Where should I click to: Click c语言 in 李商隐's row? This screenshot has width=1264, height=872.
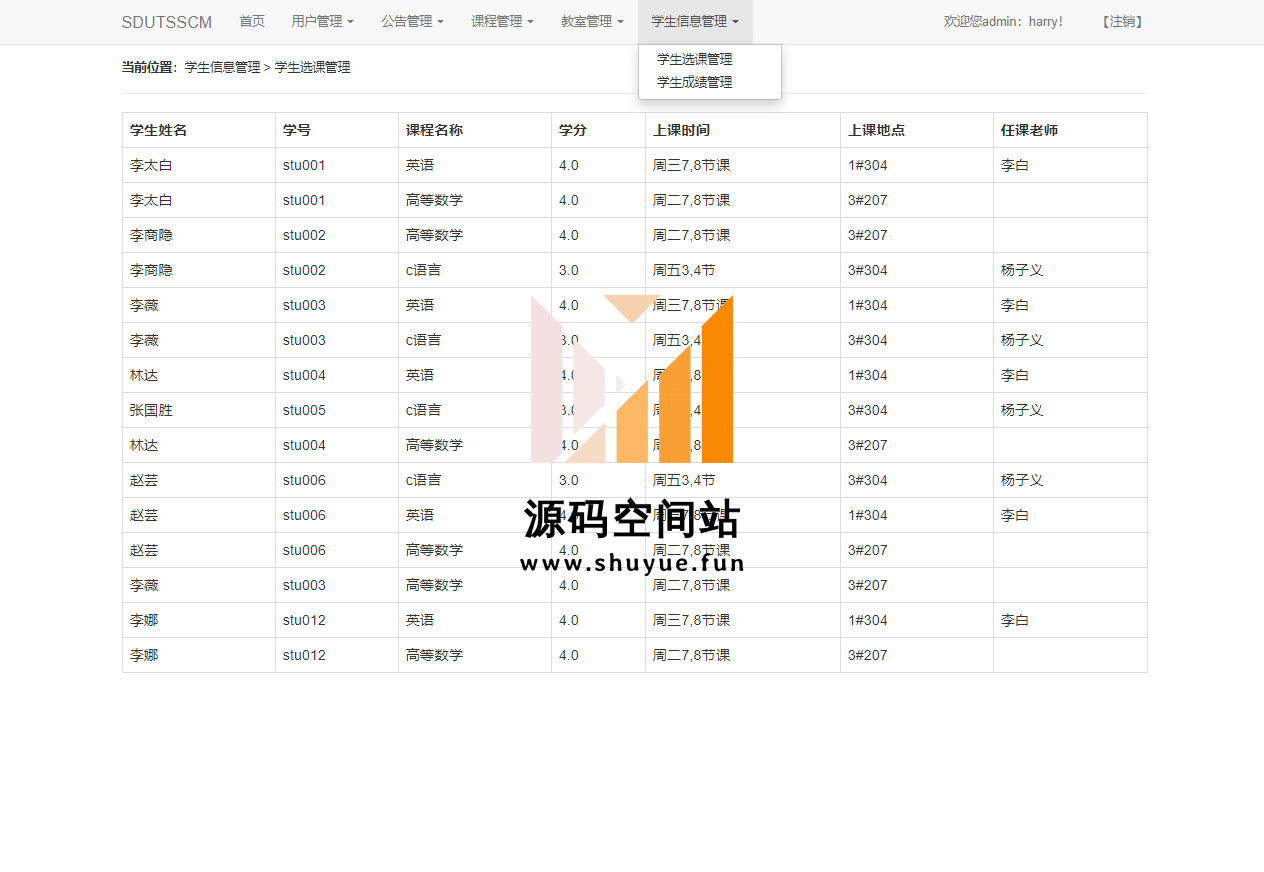pos(423,270)
